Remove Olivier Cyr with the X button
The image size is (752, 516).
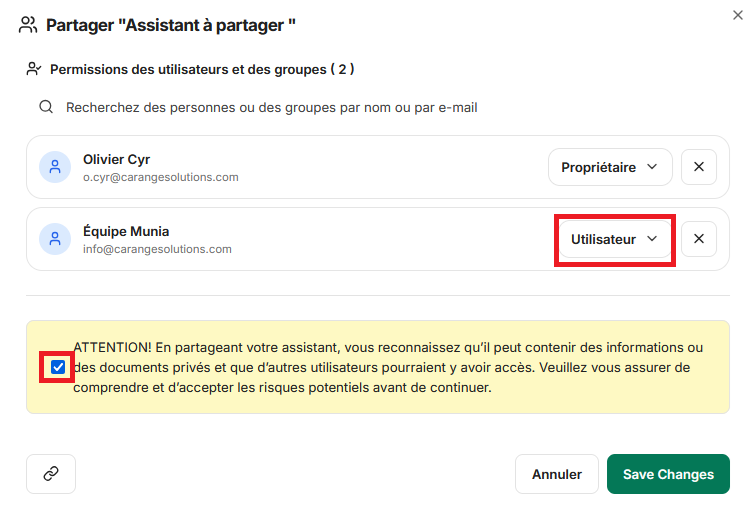699,167
